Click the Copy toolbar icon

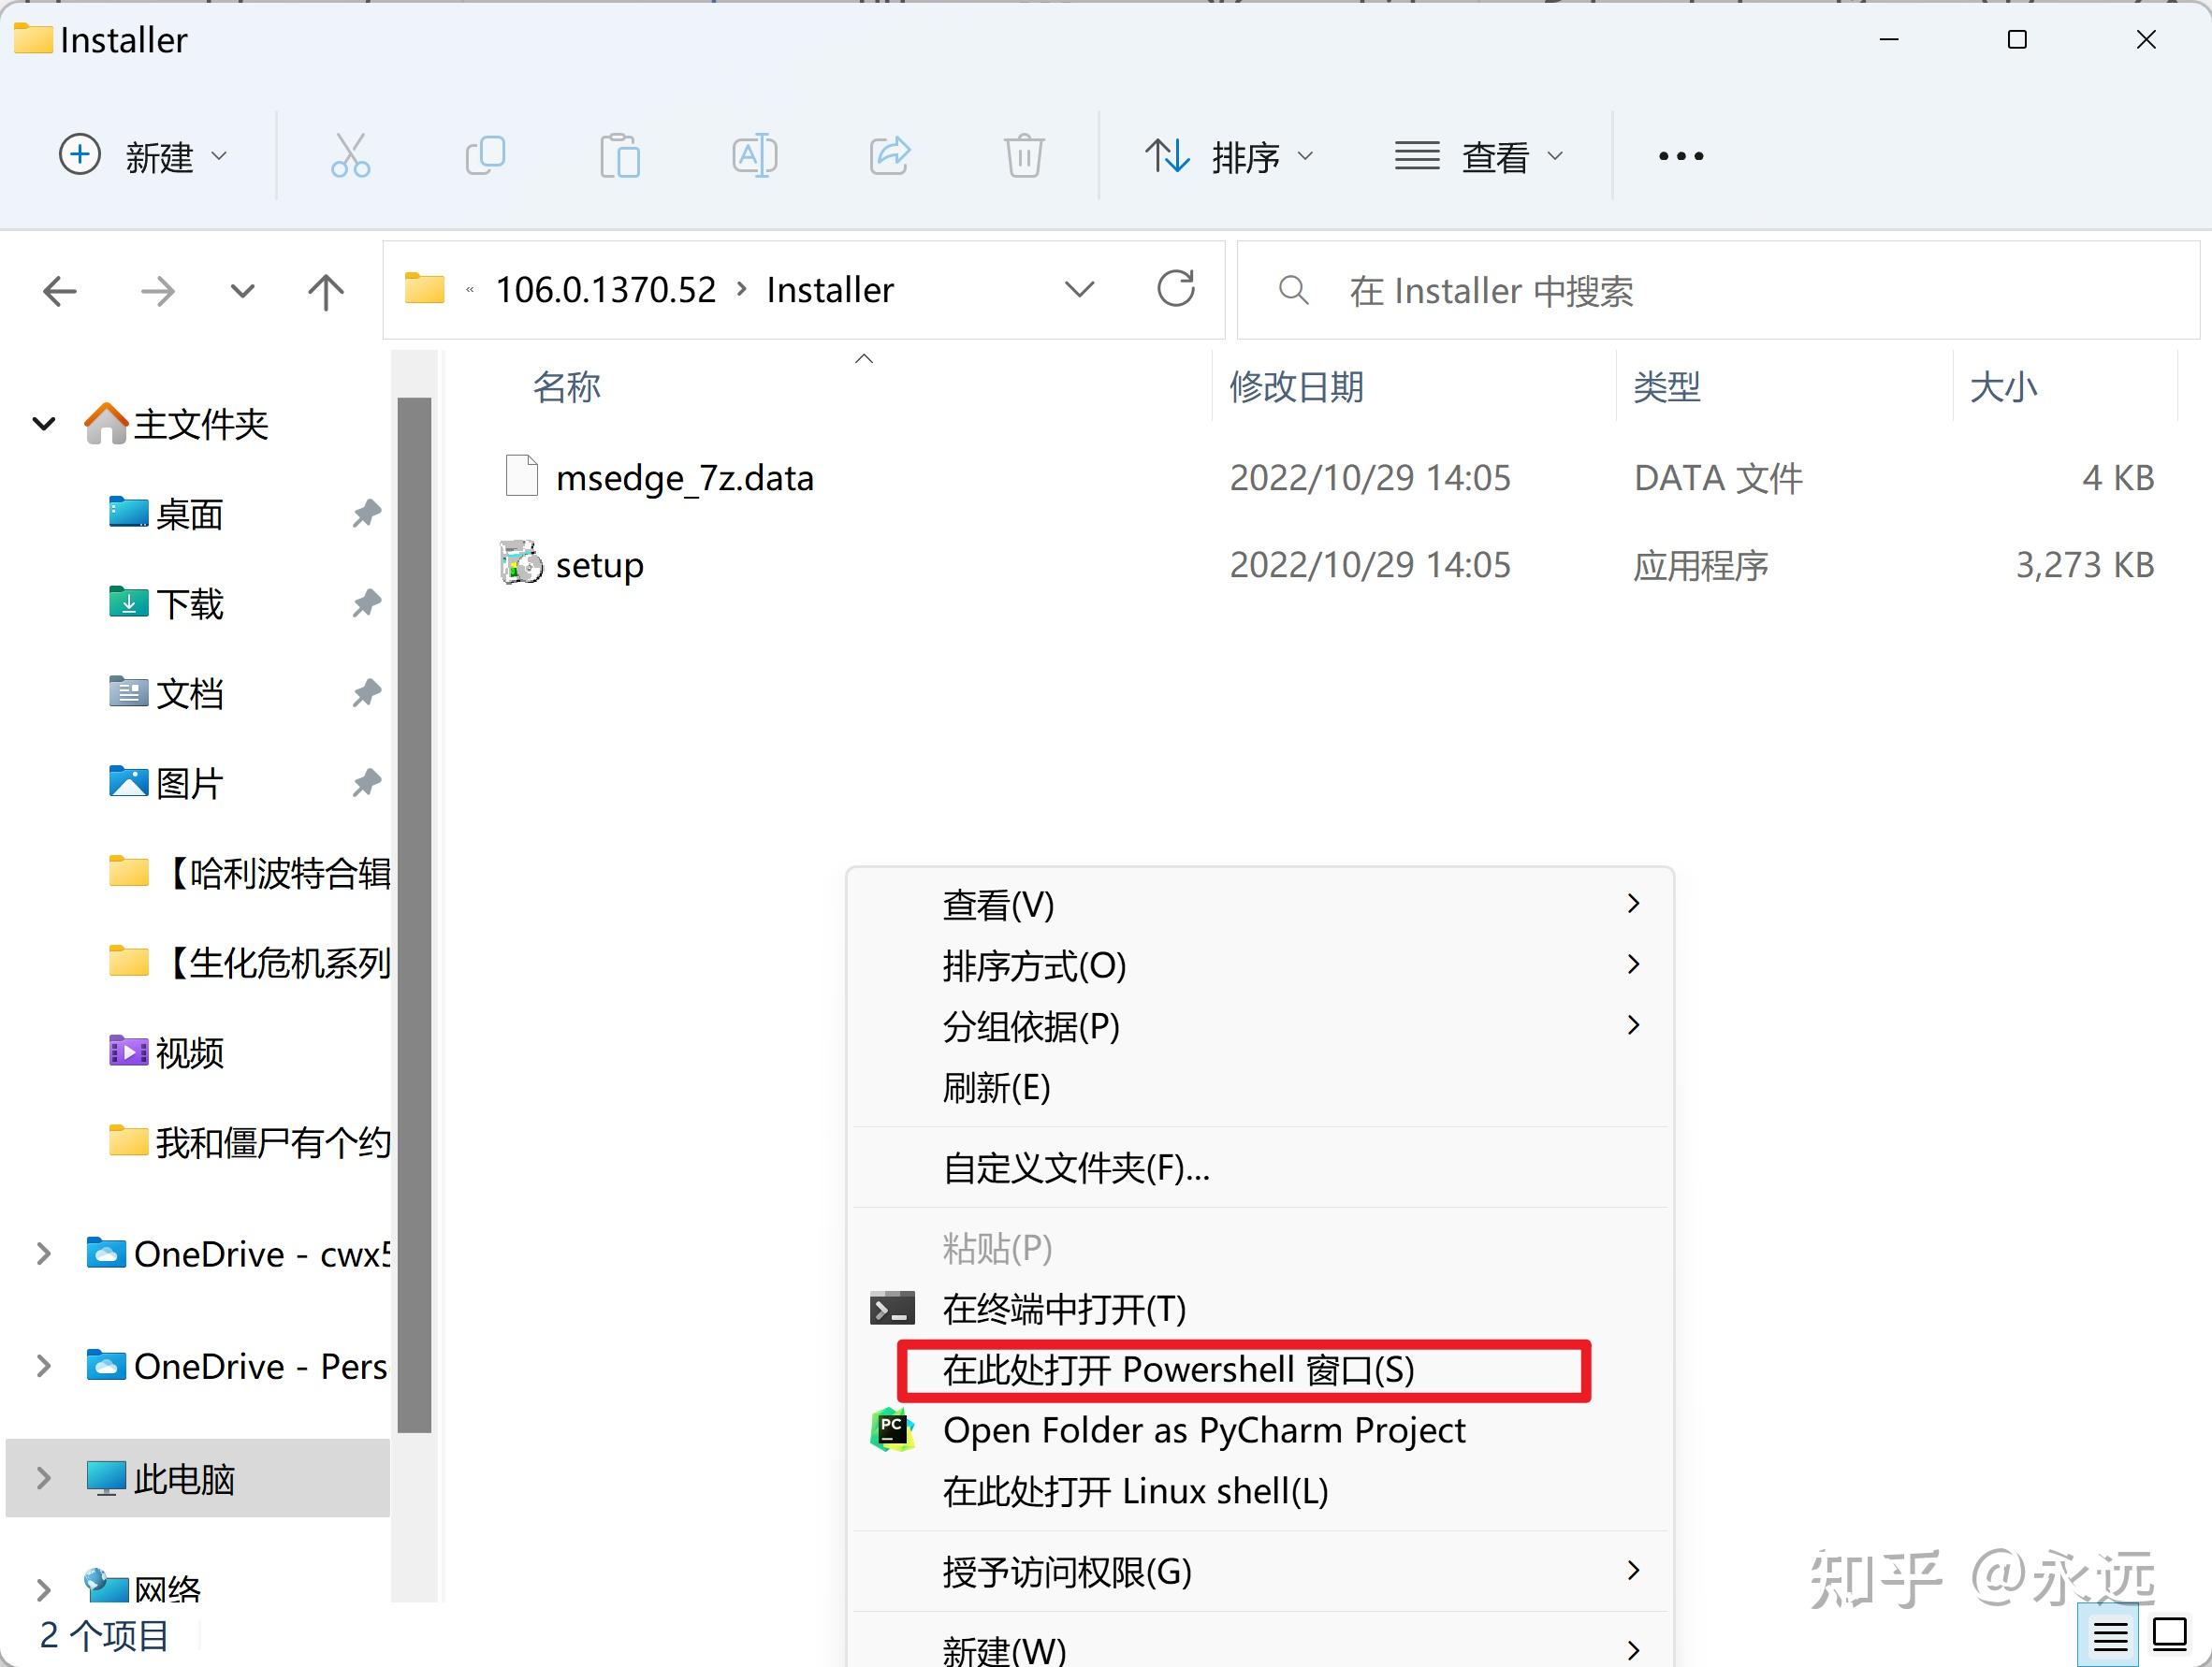485,156
